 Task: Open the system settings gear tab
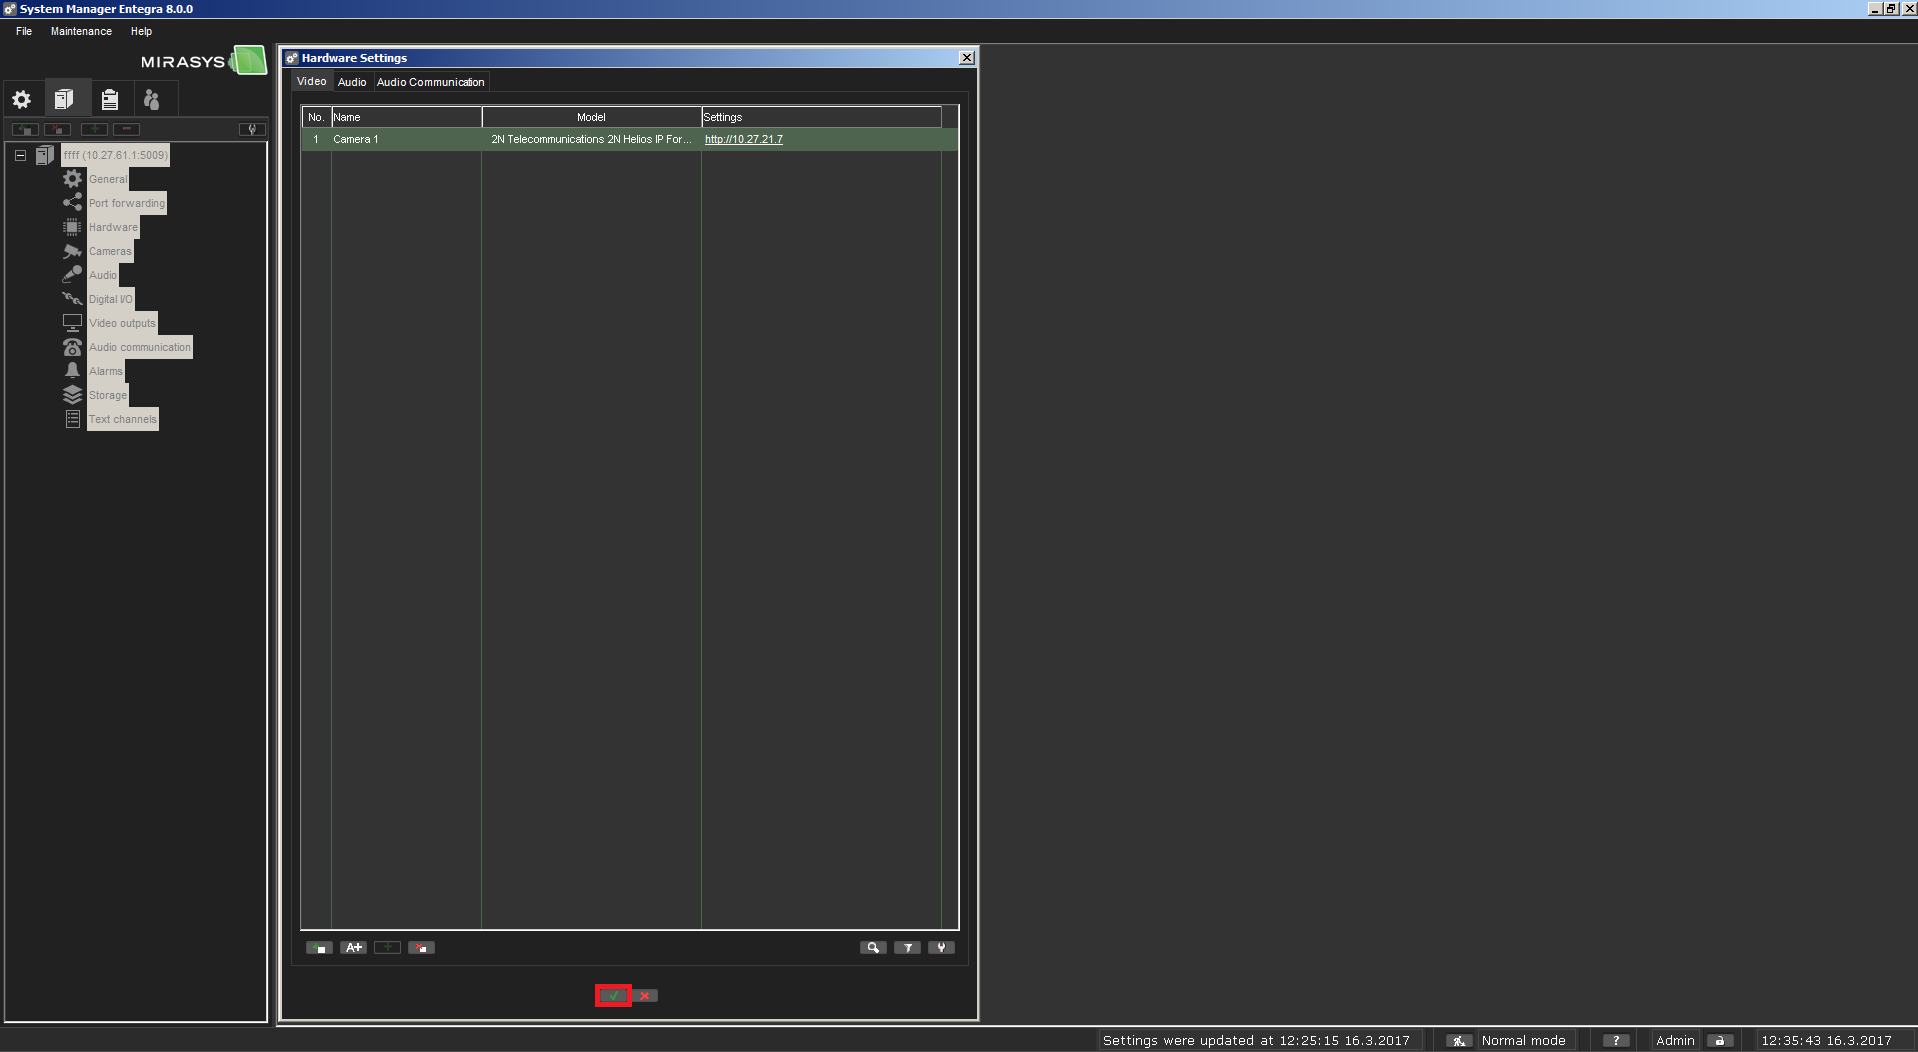click(x=22, y=99)
